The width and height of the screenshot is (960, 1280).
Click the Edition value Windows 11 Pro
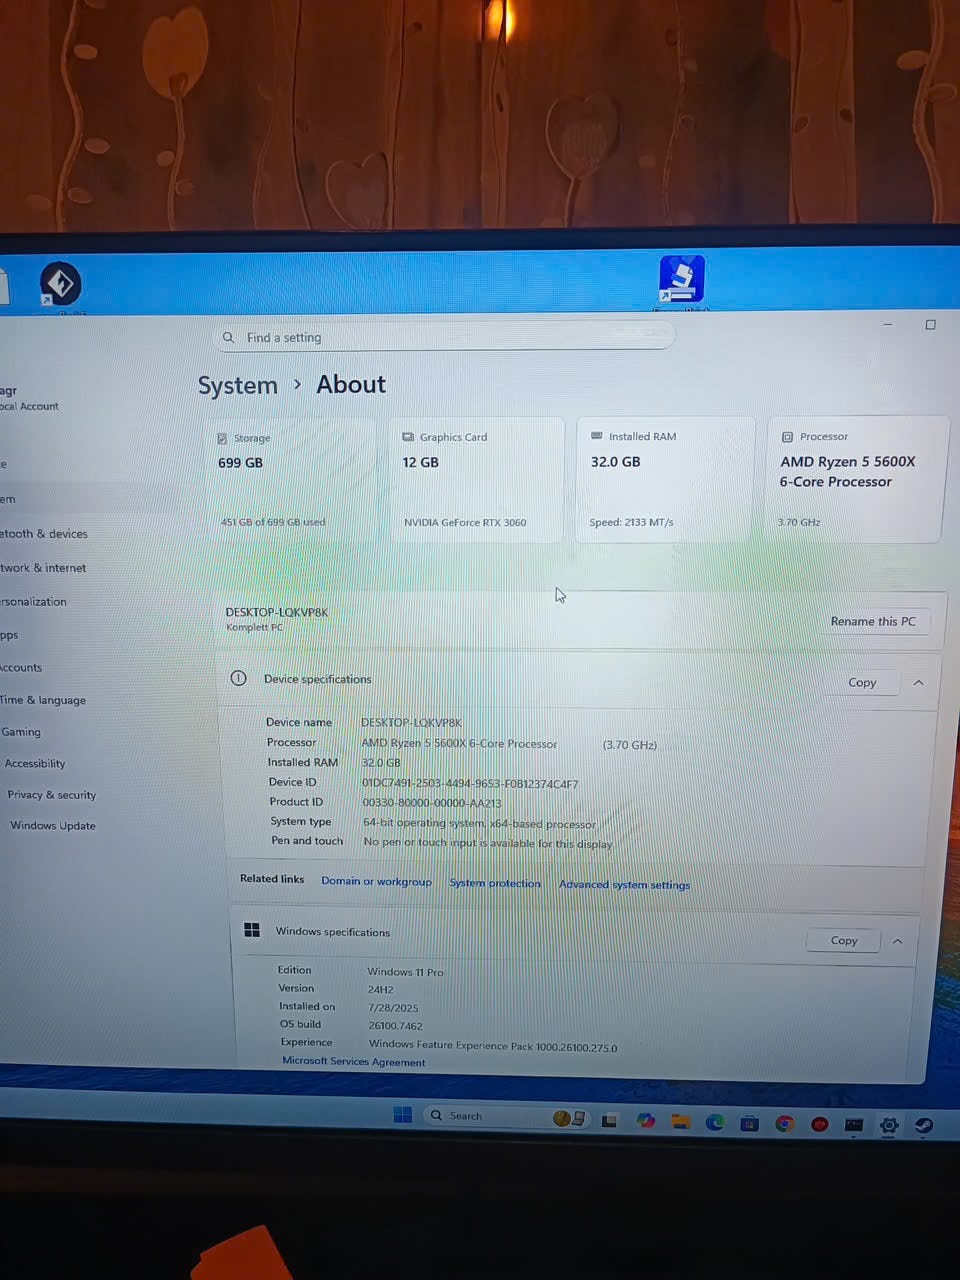click(405, 972)
